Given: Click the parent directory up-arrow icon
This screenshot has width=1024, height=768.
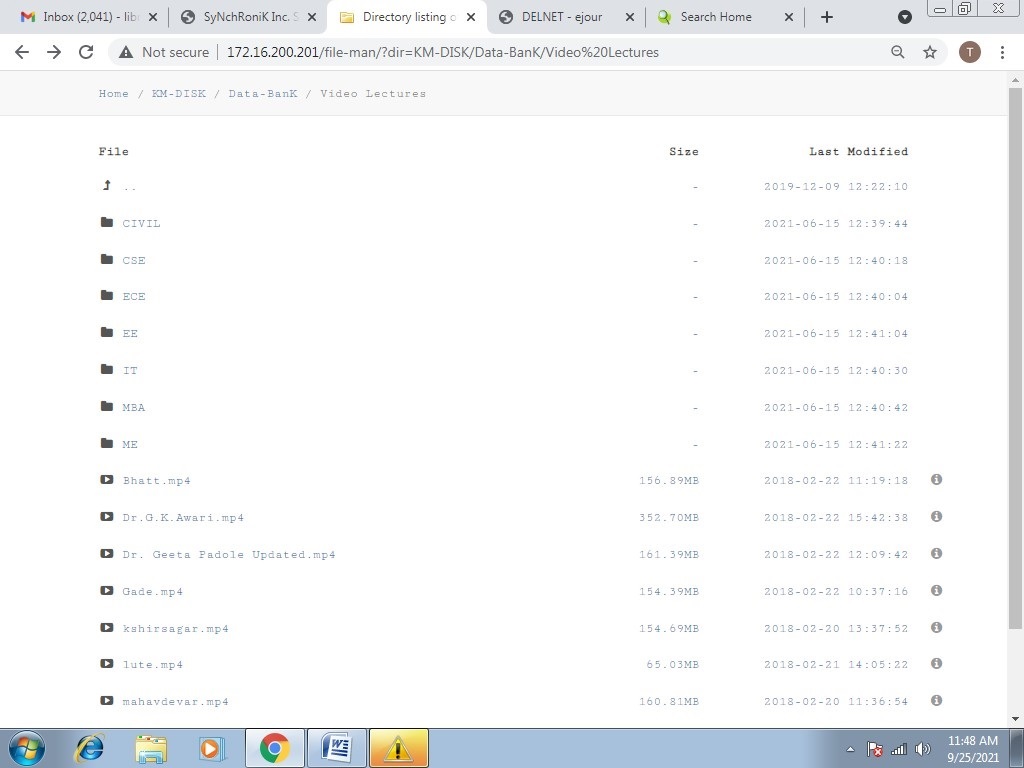Looking at the screenshot, I should pos(107,185).
